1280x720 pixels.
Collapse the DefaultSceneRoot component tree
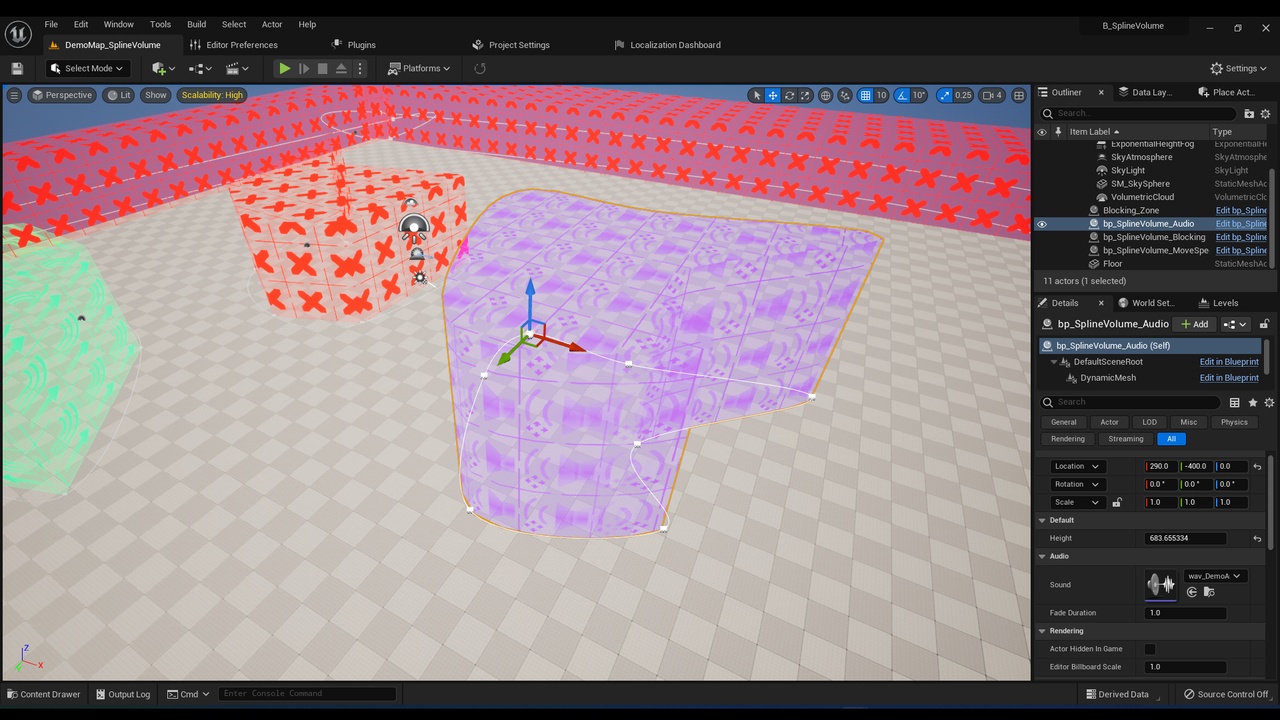[1053, 362]
